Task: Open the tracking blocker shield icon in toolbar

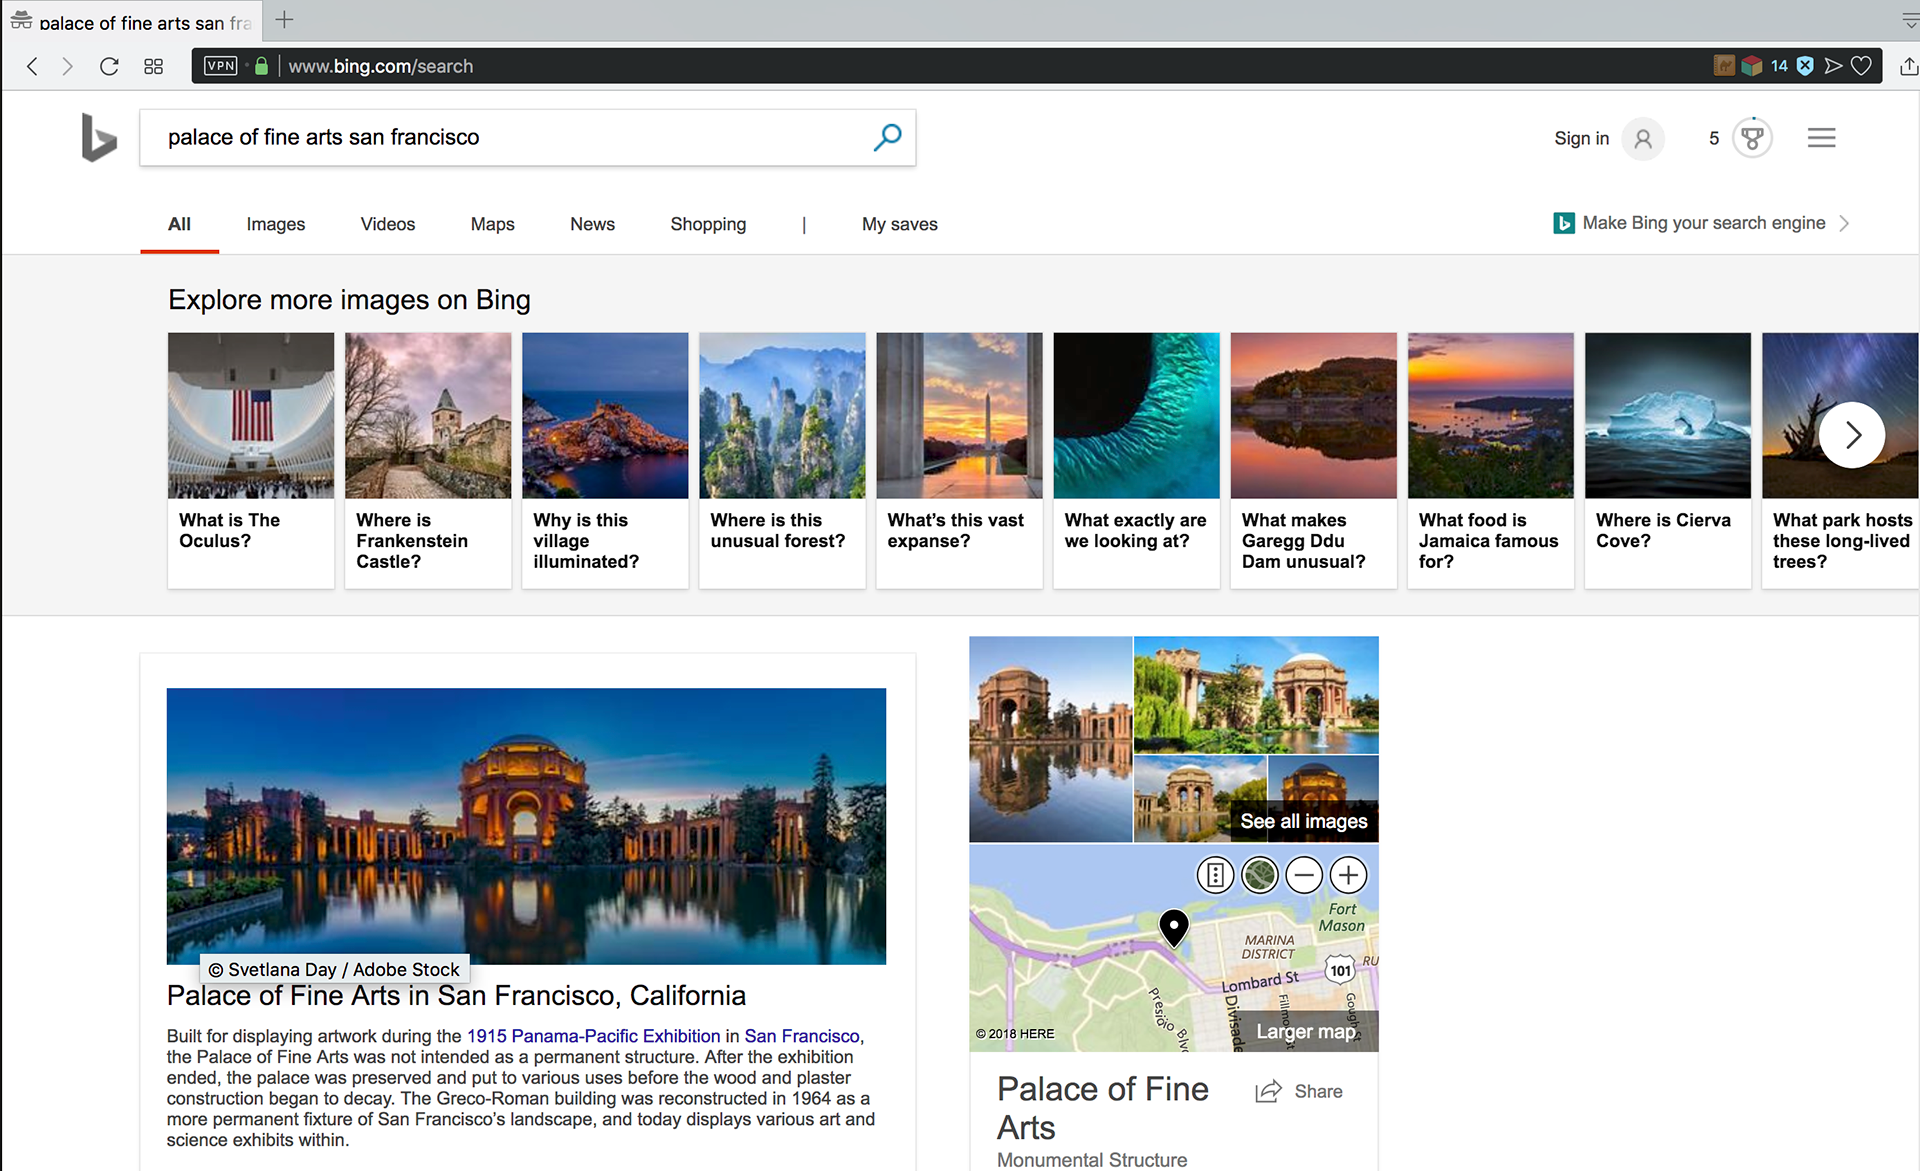Action: point(1805,65)
